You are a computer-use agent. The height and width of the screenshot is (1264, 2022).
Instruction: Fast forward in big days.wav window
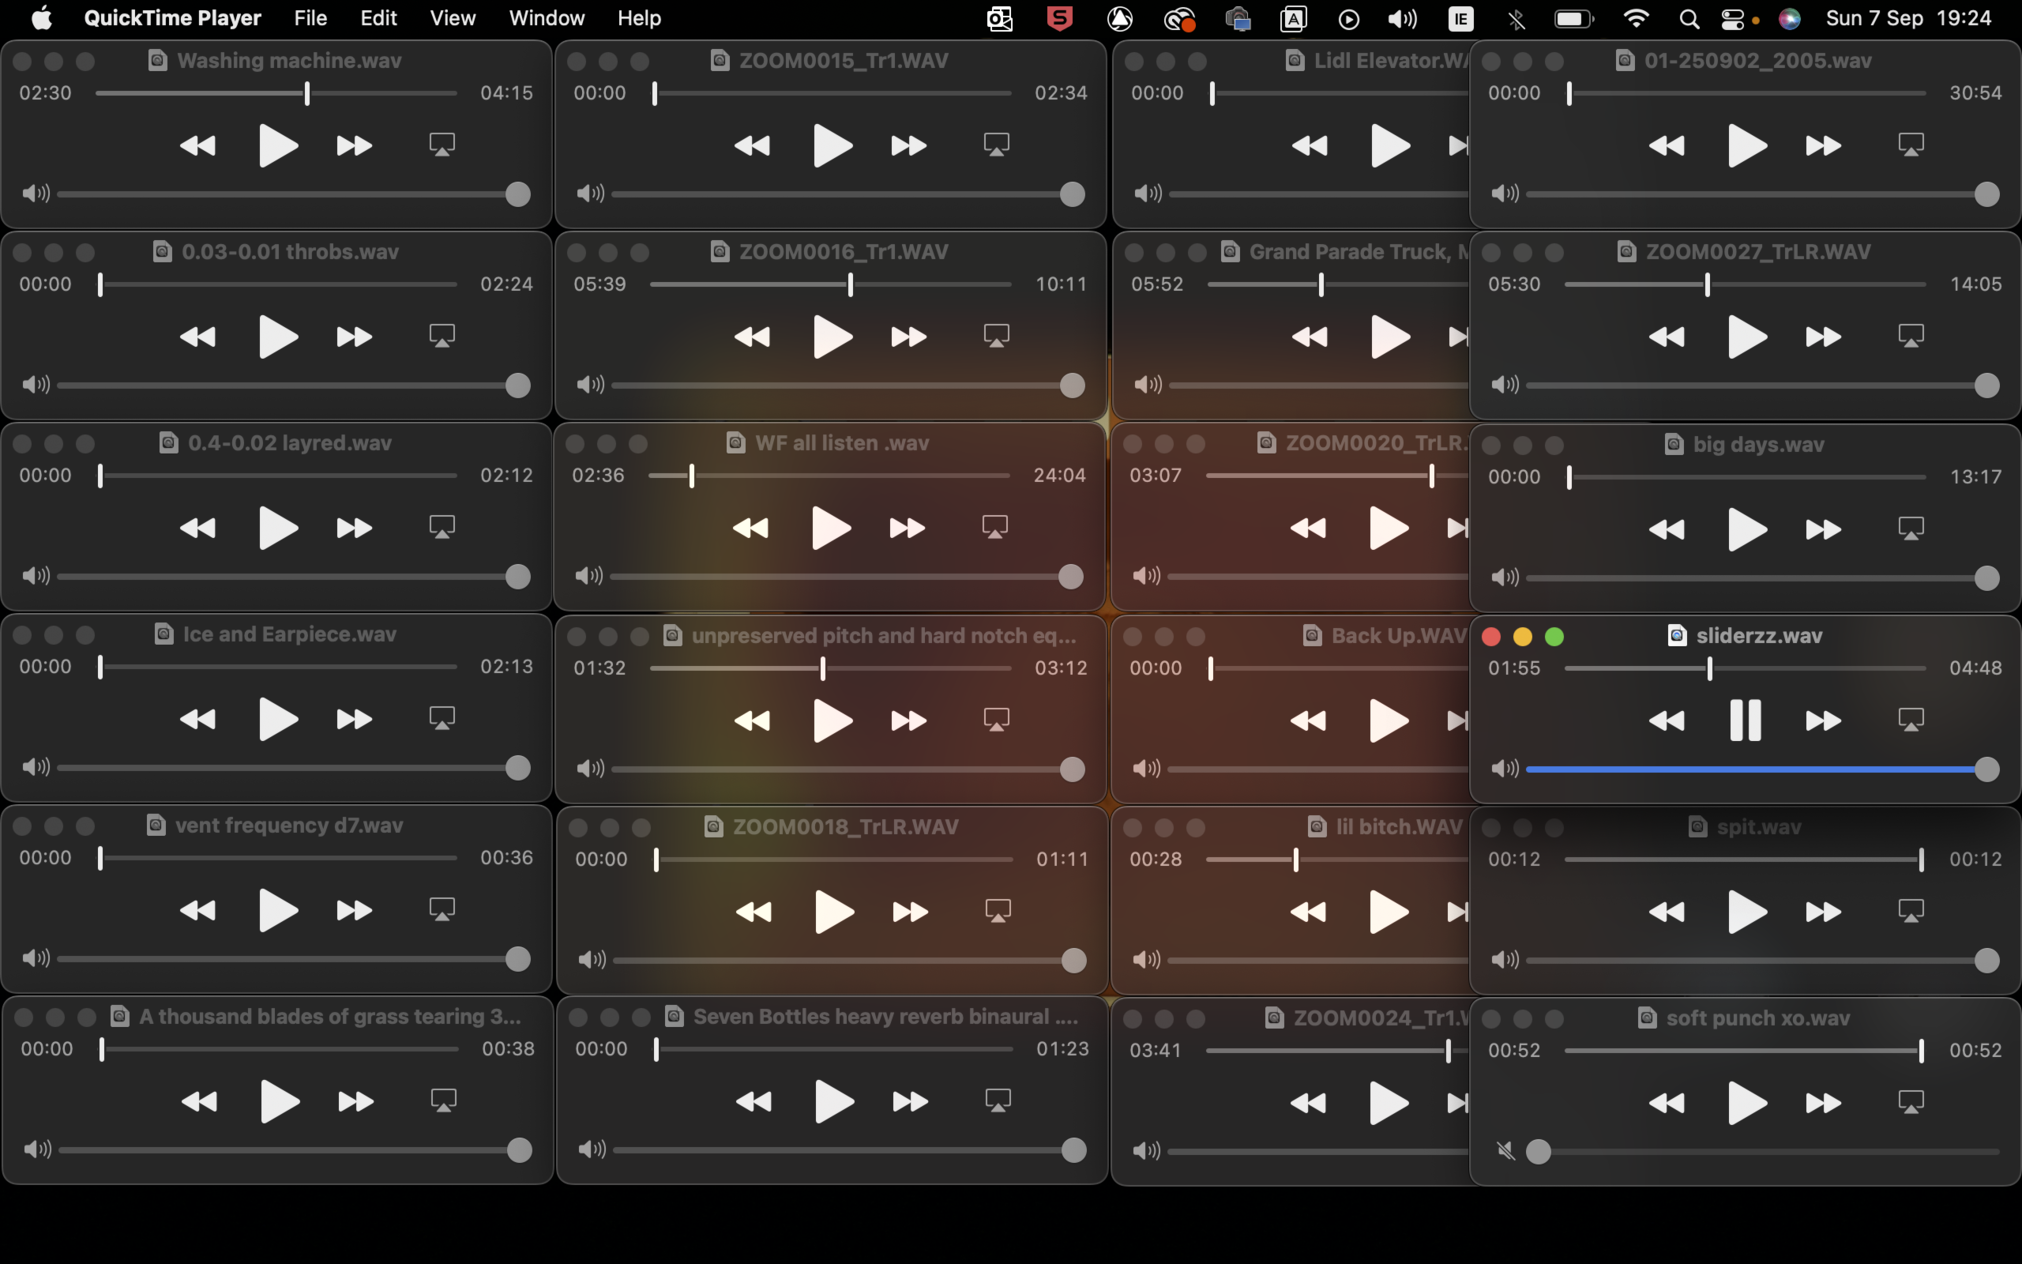(x=1823, y=530)
